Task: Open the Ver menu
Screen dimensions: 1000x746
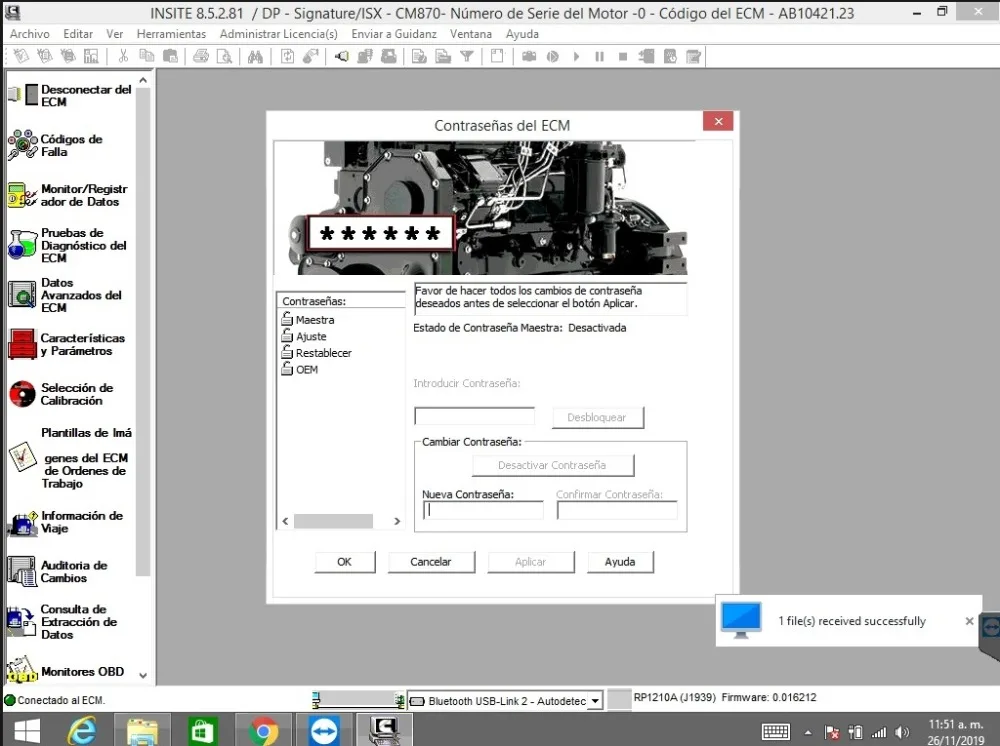Action: click(114, 34)
